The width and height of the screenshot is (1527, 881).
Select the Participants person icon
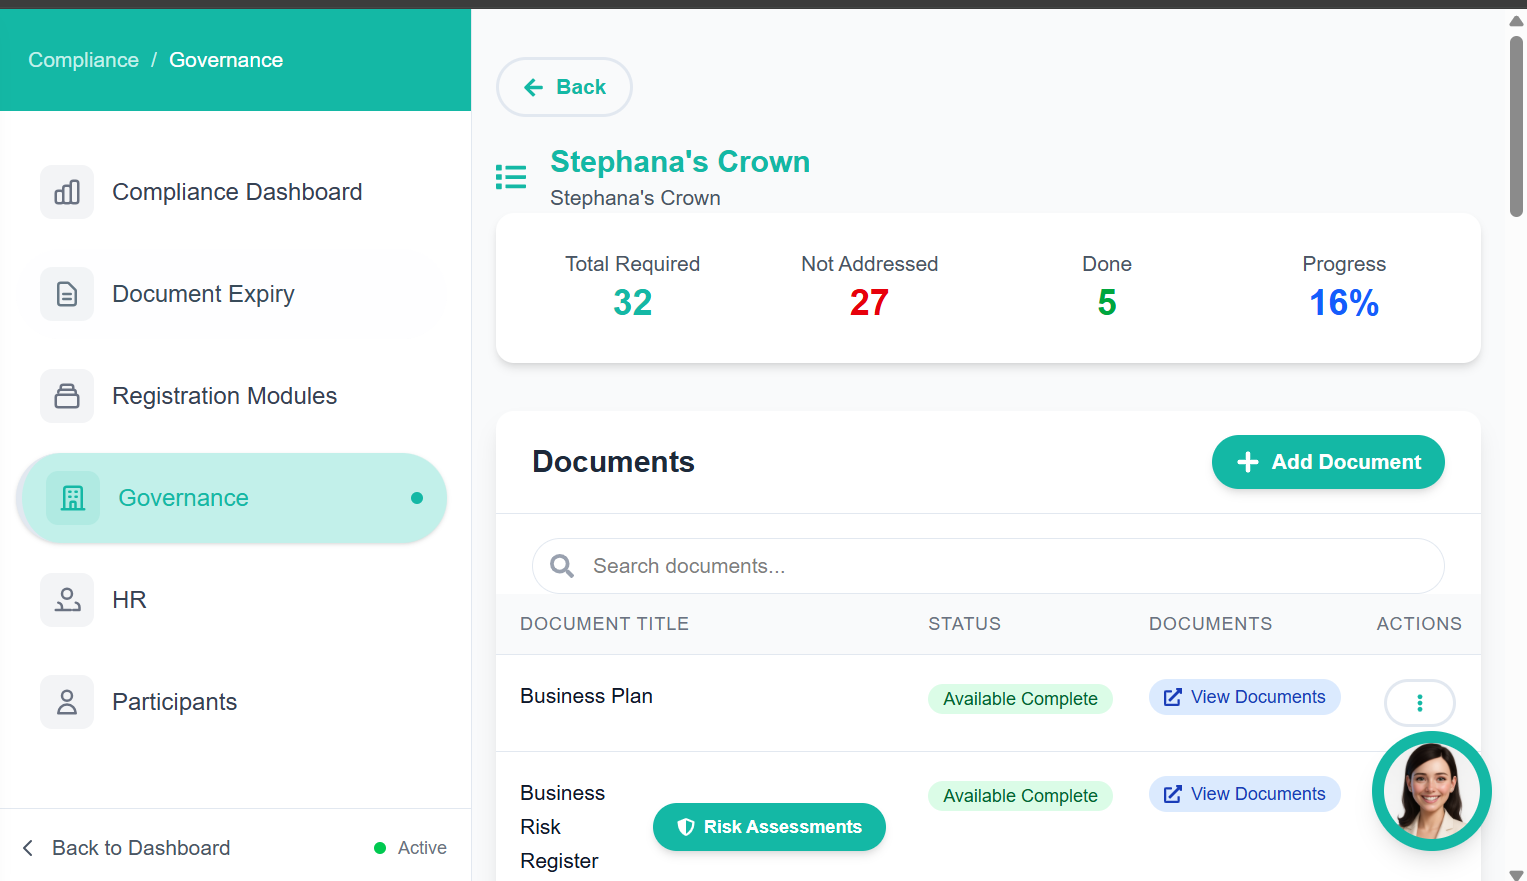(x=66, y=702)
